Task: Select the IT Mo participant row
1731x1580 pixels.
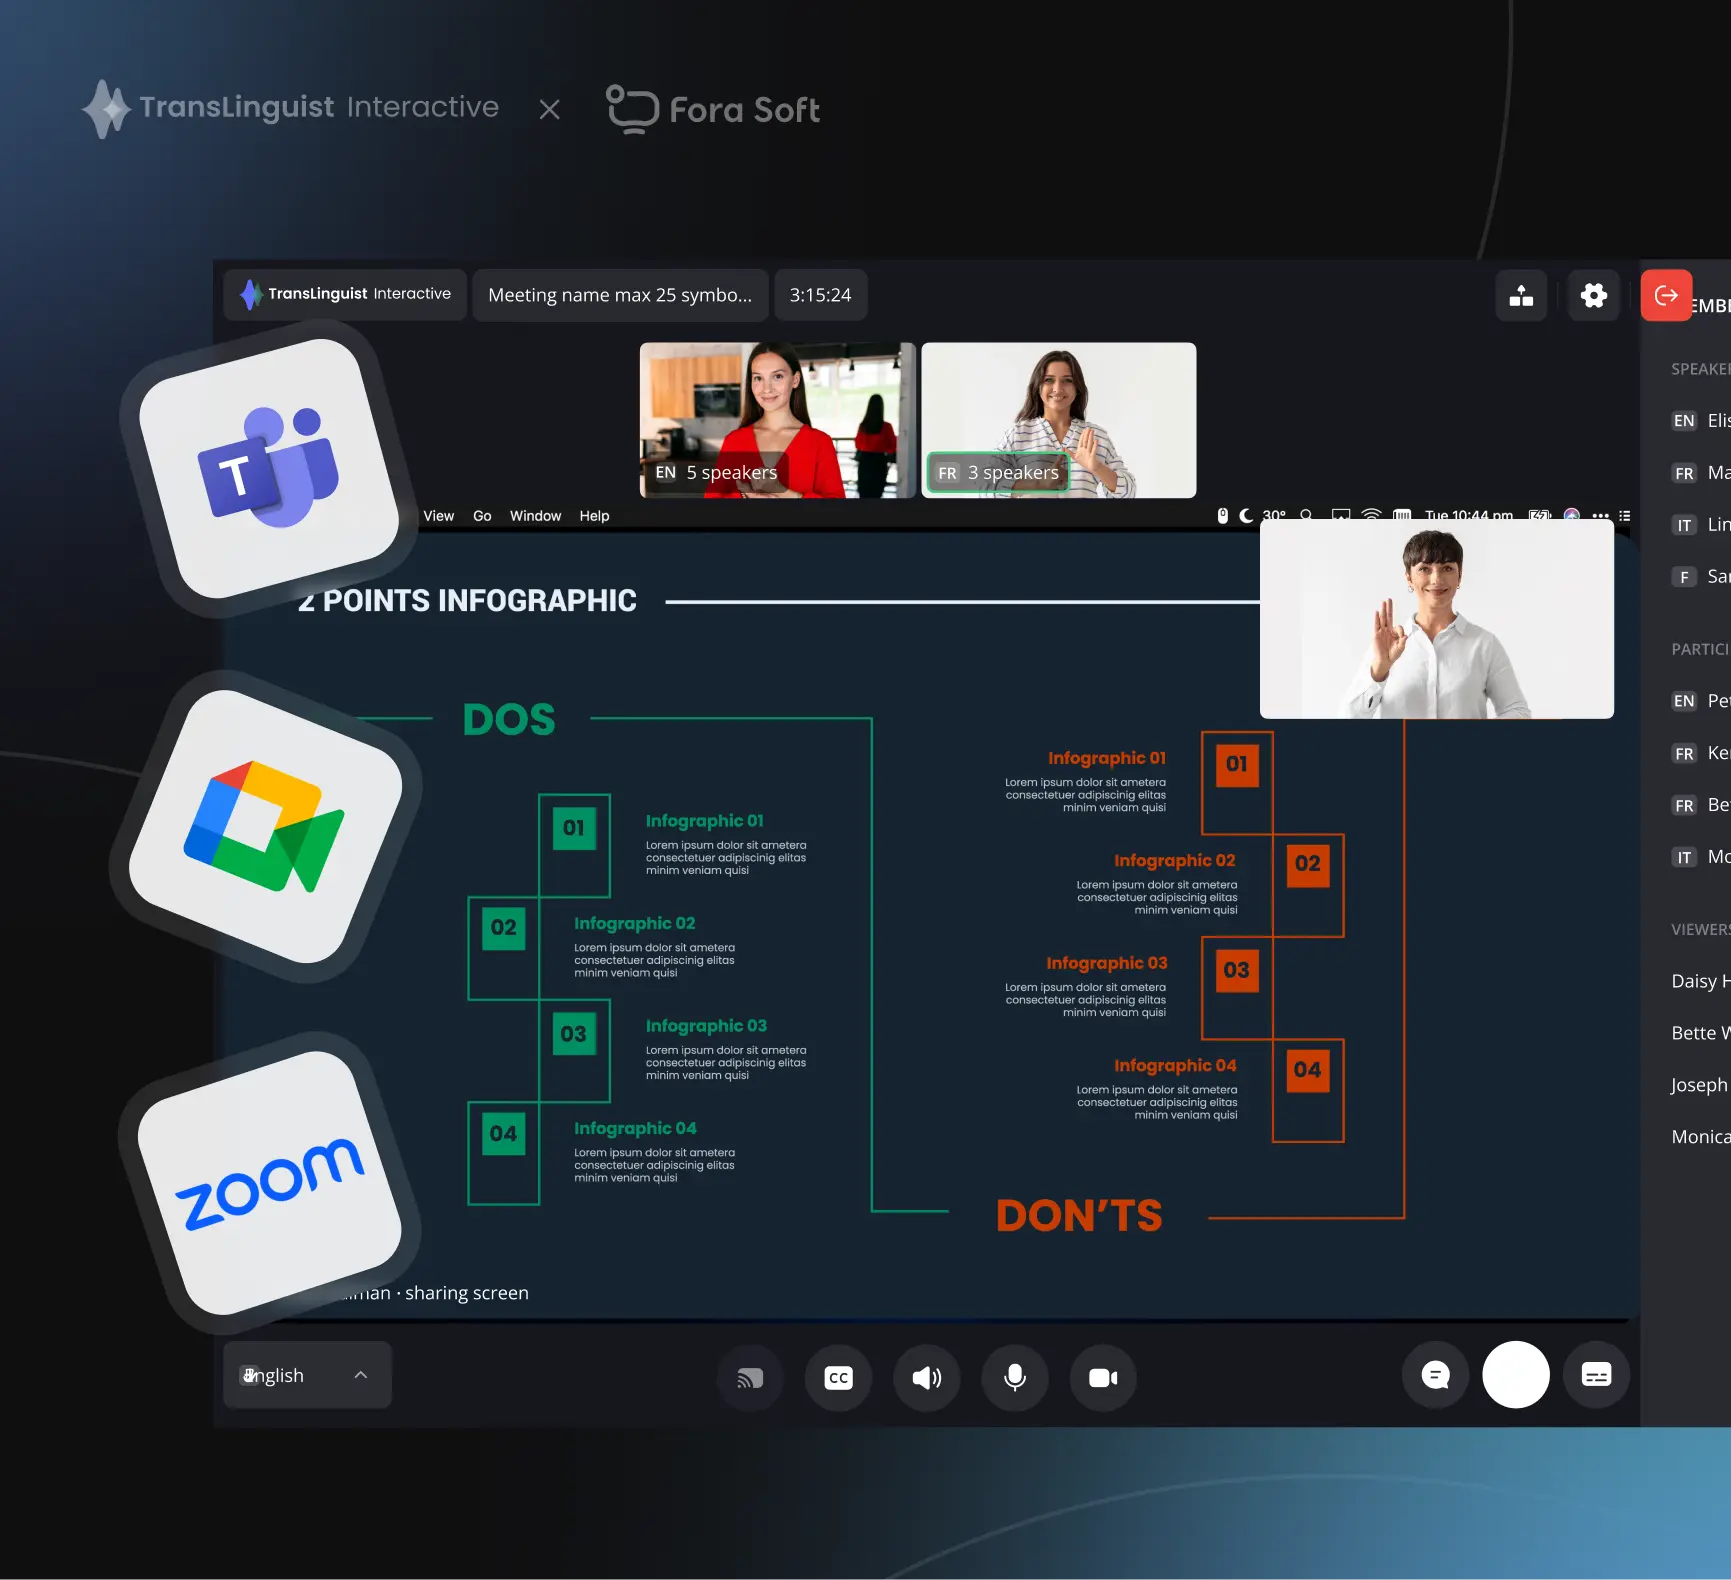Action: [x=1700, y=857]
